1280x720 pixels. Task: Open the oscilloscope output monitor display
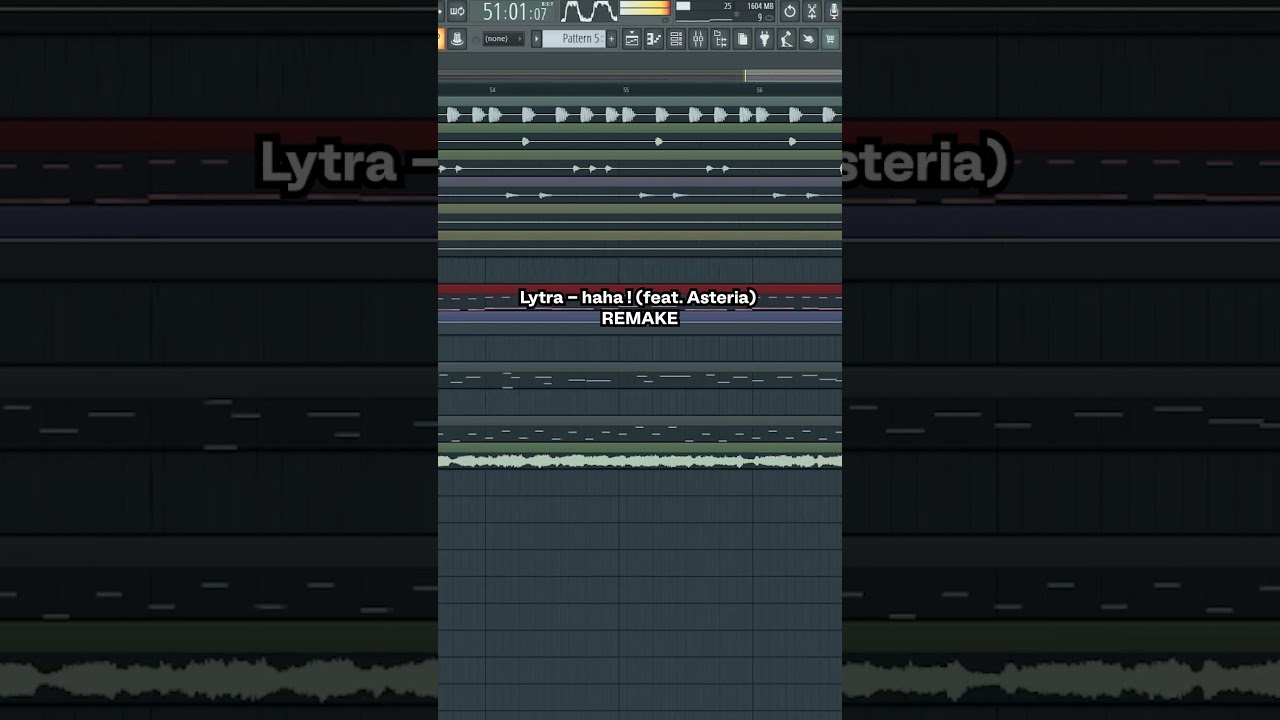coord(589,11)
